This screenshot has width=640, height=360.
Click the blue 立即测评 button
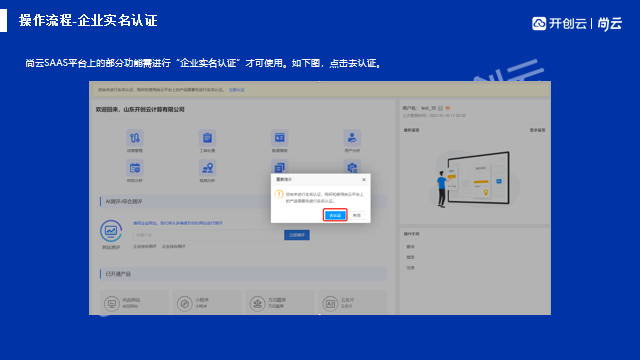pyautogui.click(x=297, y=235)
